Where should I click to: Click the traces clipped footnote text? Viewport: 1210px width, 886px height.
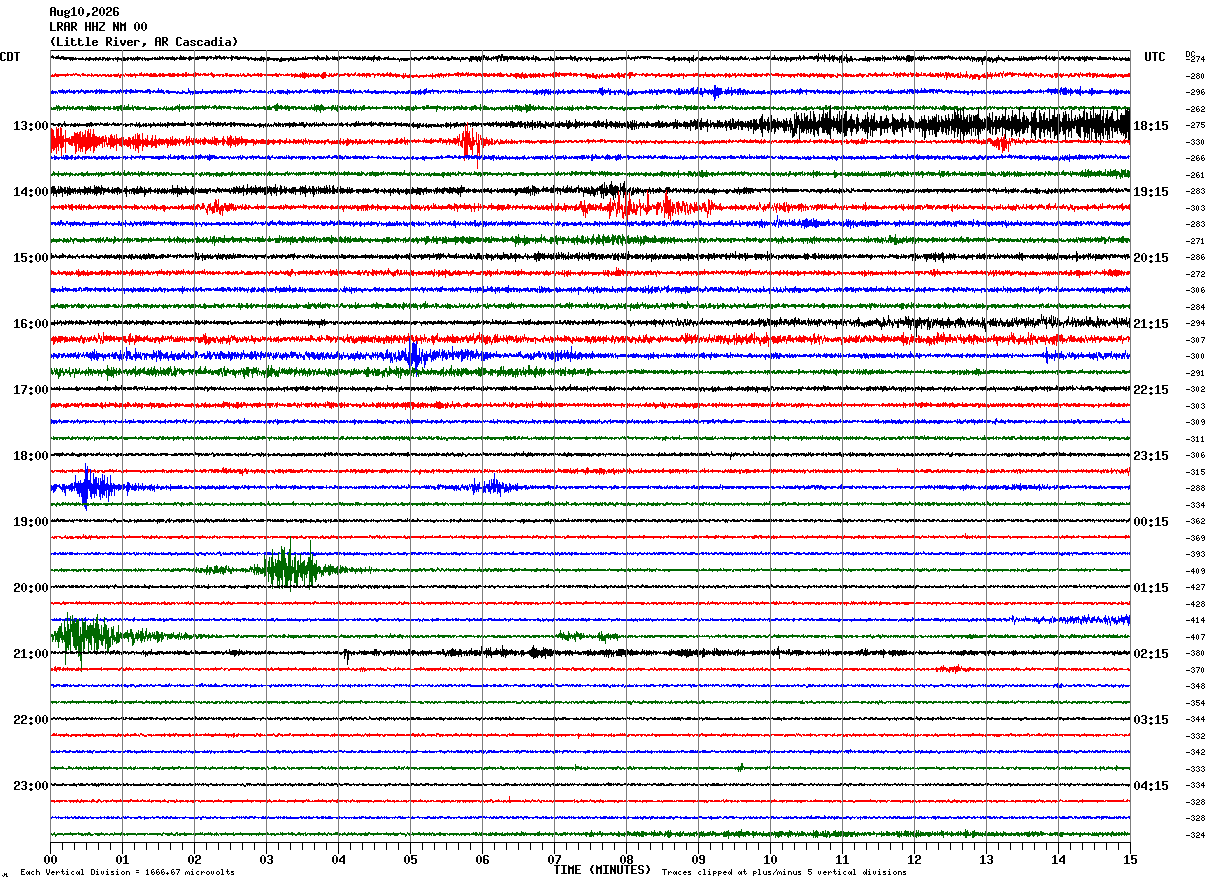click(785, 873)
